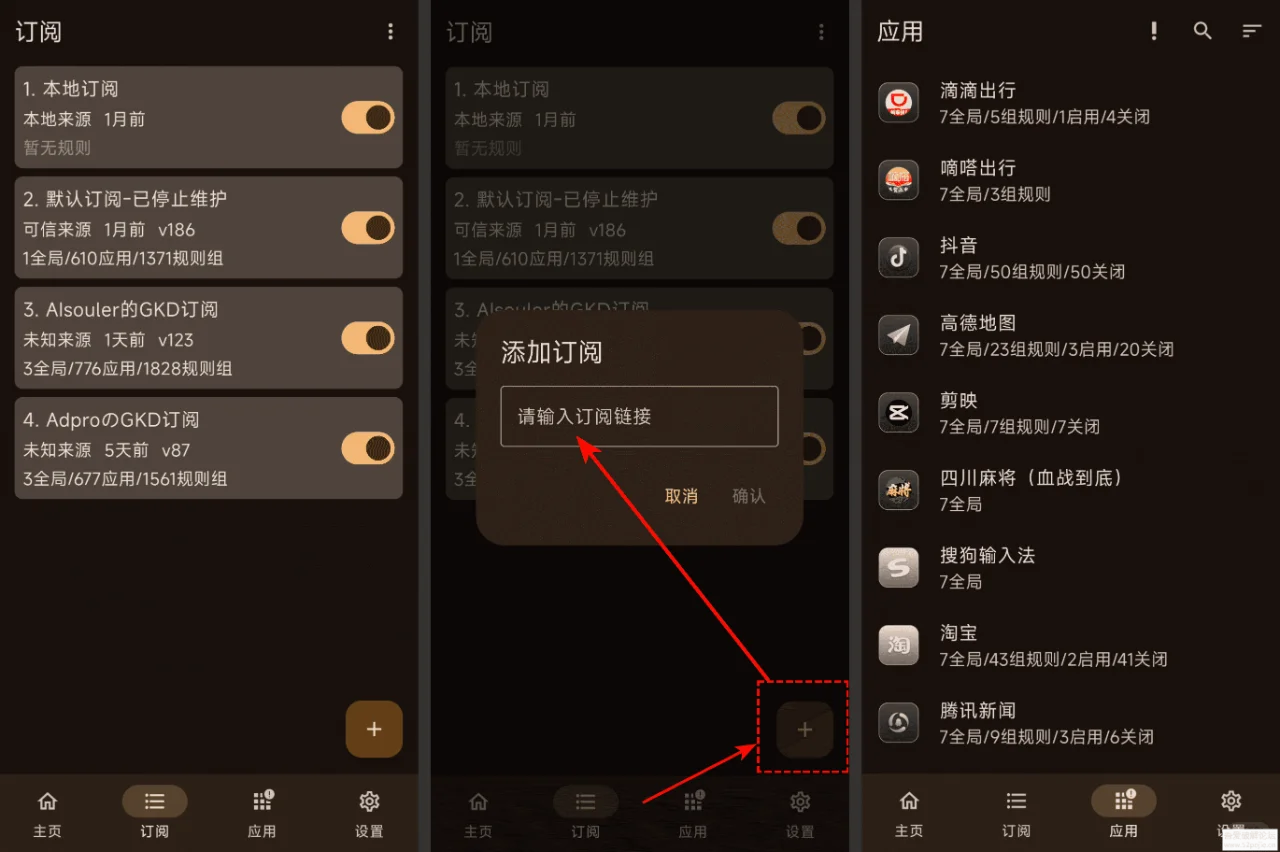Click 取消 in the 添加订阅 dialog

pyautogui.click(x=681, y=496)
